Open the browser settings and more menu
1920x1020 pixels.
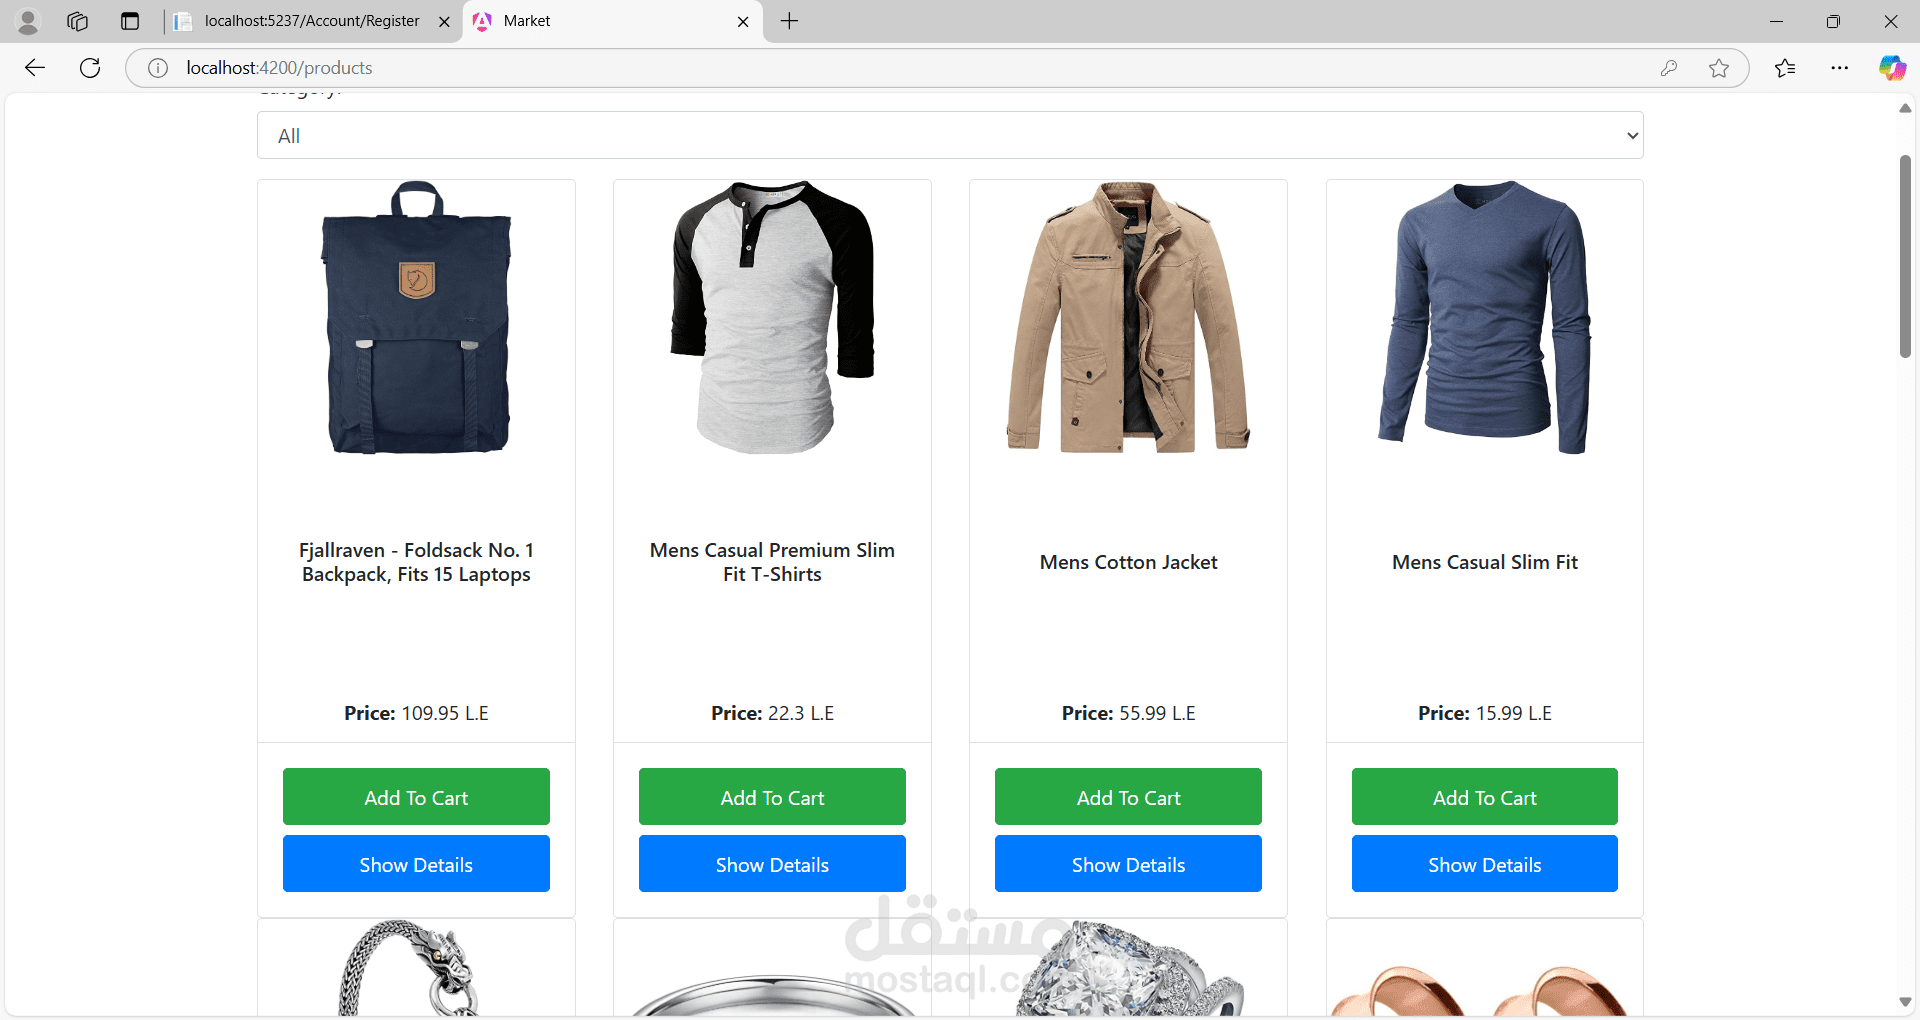click(1840, 68)
